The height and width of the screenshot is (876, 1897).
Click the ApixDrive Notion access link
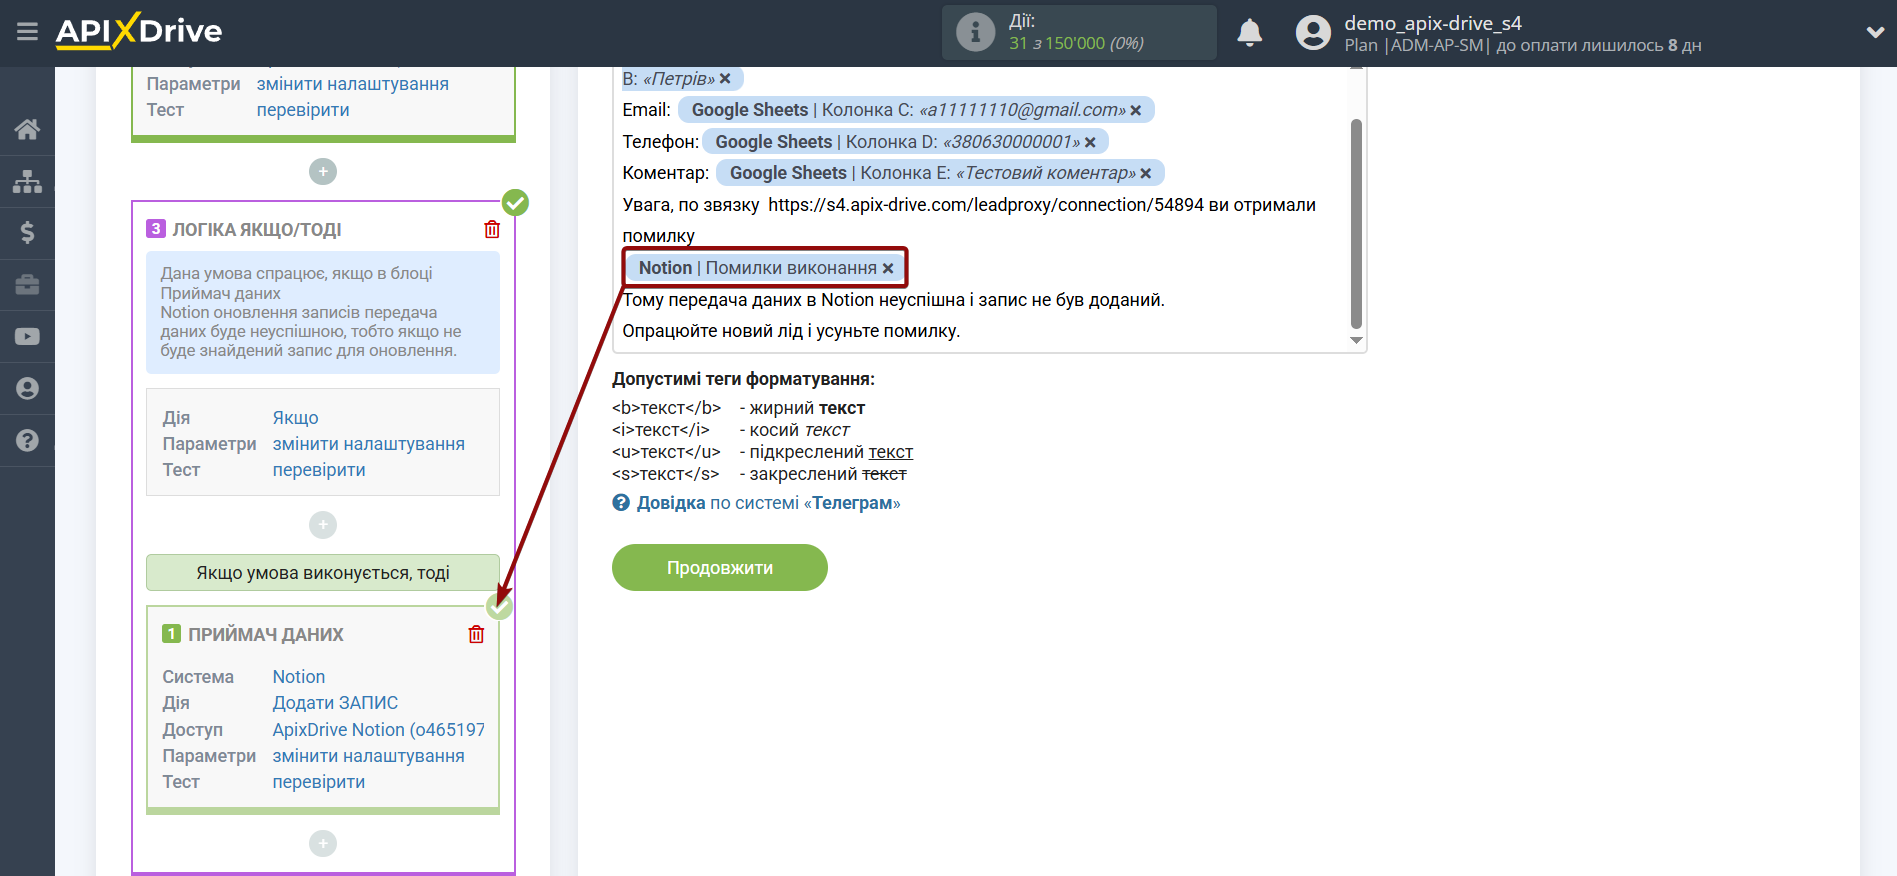pos(379,730)
